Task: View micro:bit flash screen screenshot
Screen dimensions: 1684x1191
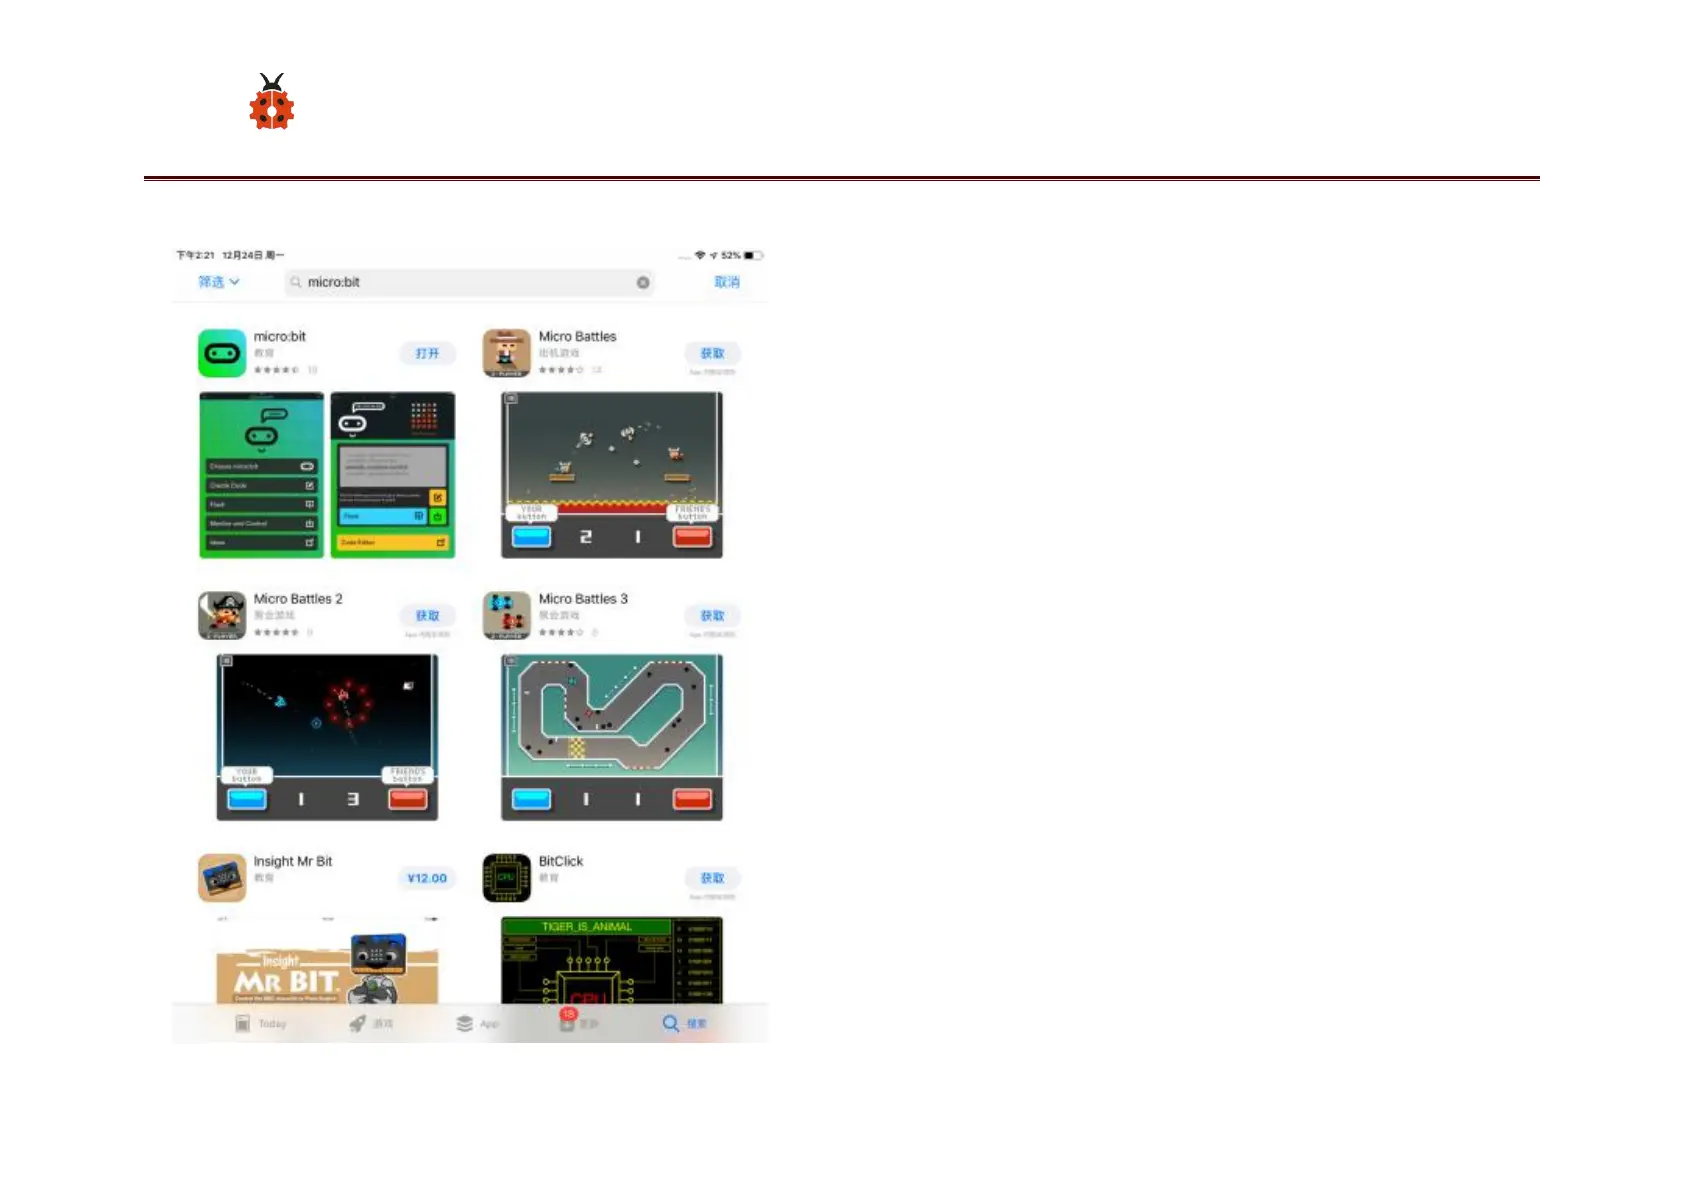Action: pyautogui.click(x=393, y=475)
